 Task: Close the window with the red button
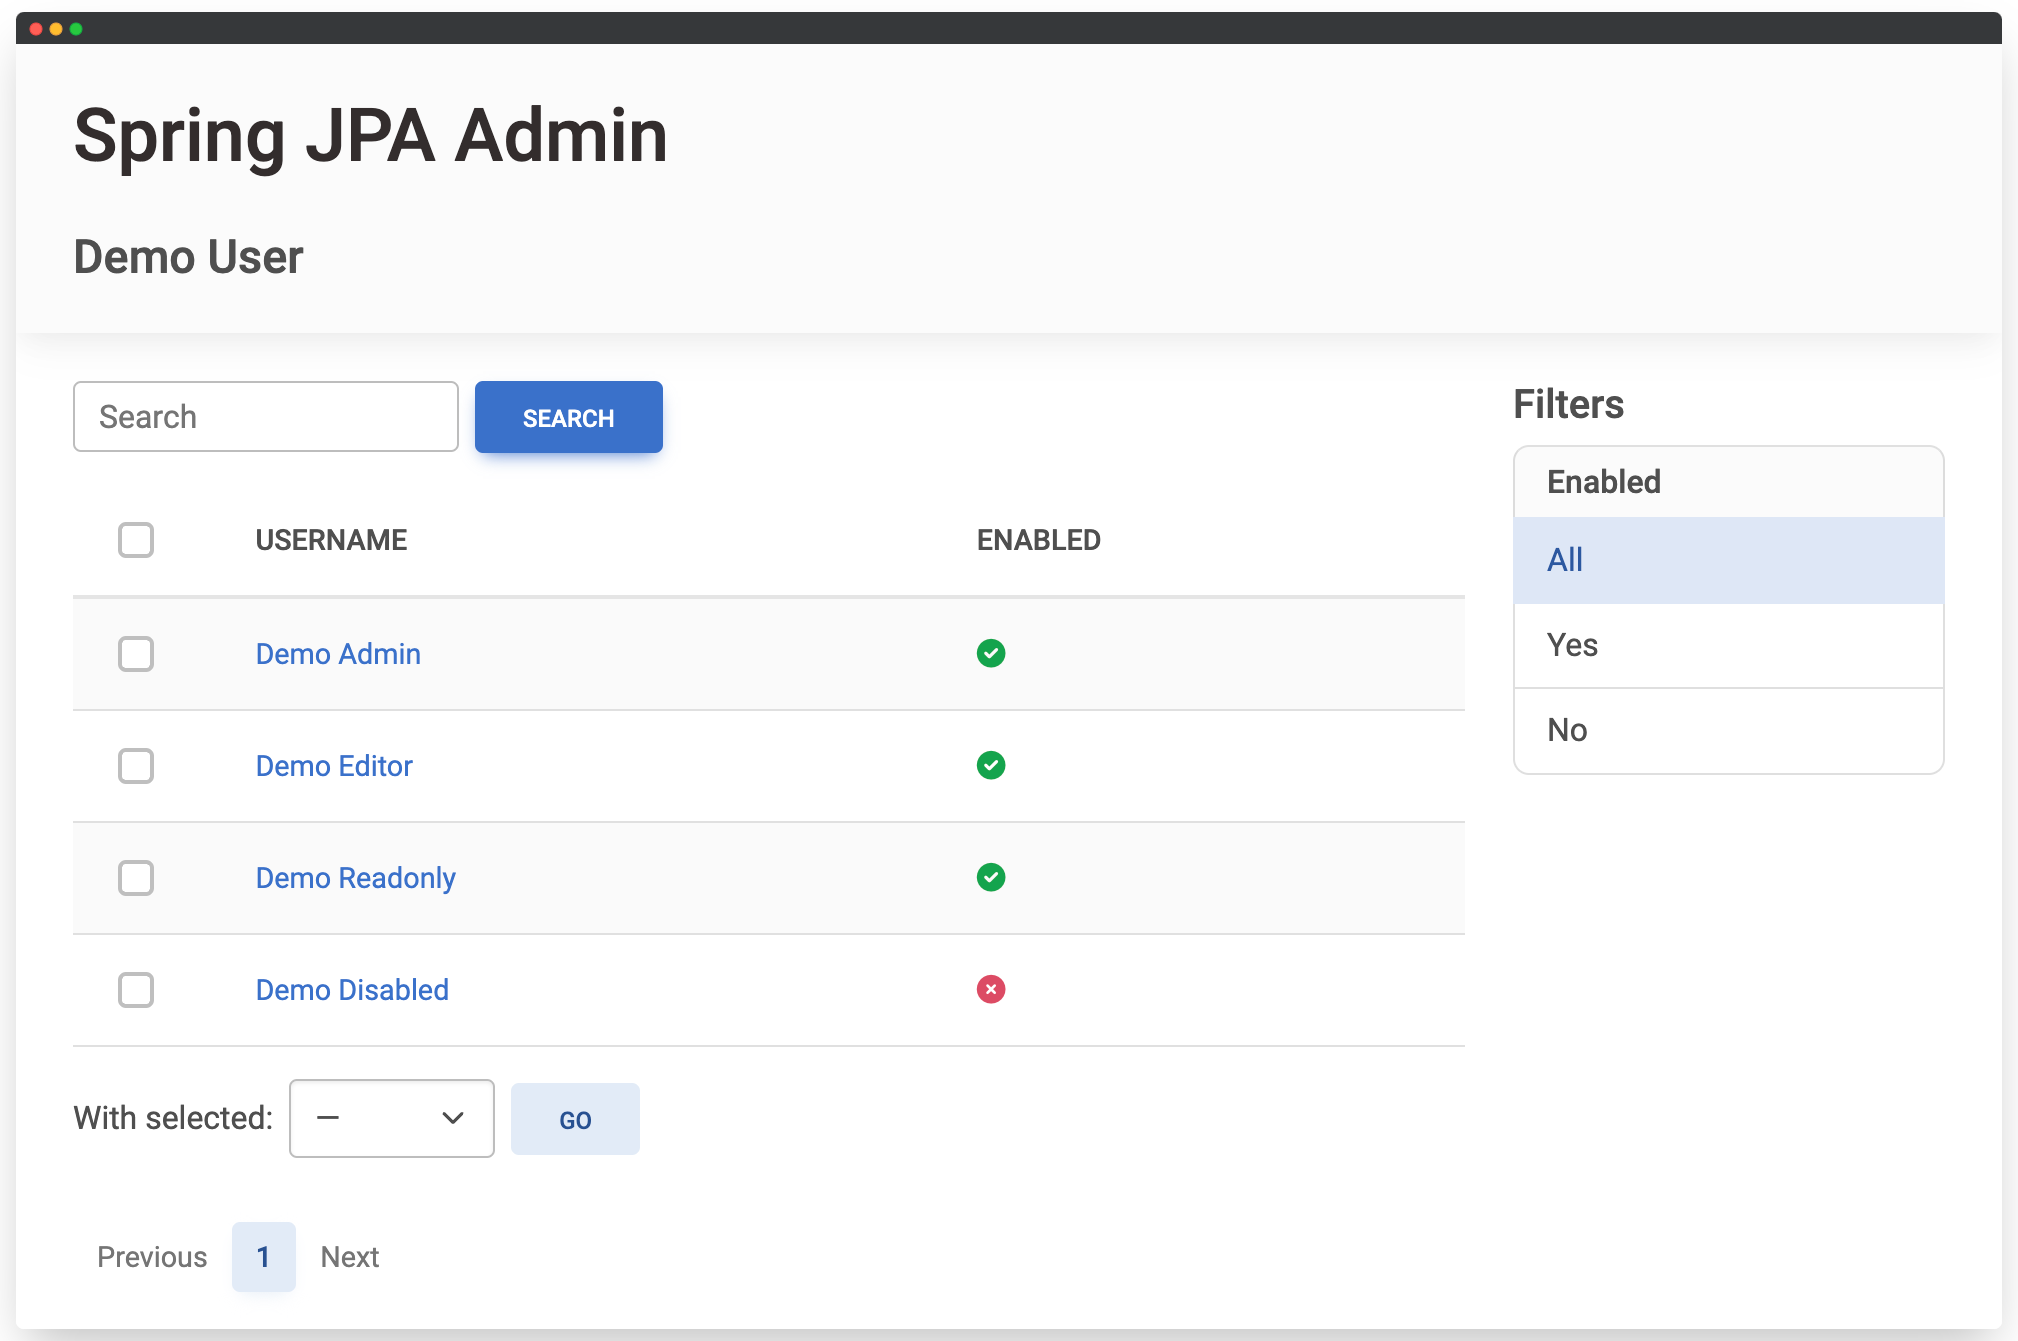[36, 29]
